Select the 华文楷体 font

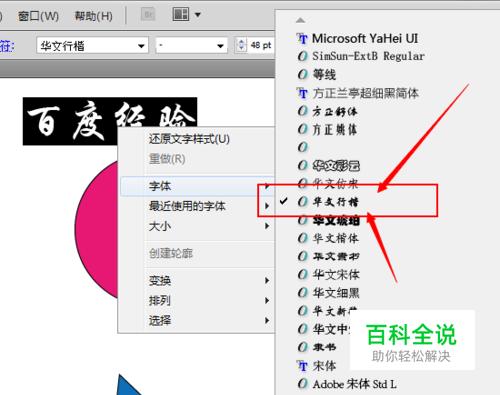pos(335,238)
